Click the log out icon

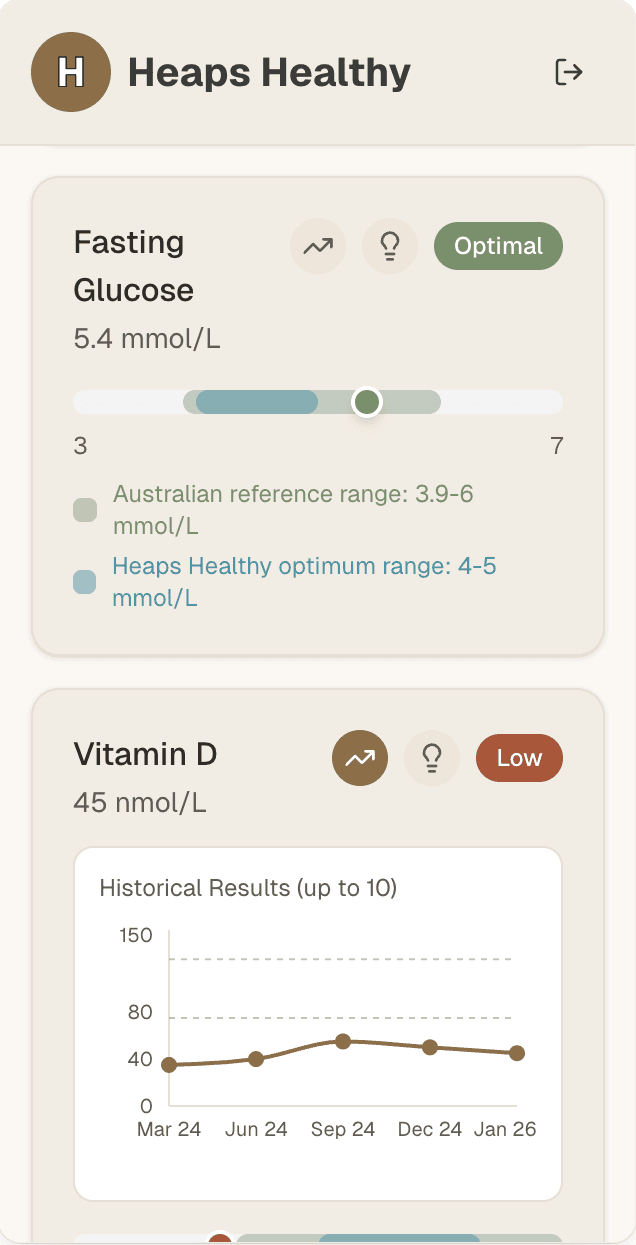click(568, 71)
